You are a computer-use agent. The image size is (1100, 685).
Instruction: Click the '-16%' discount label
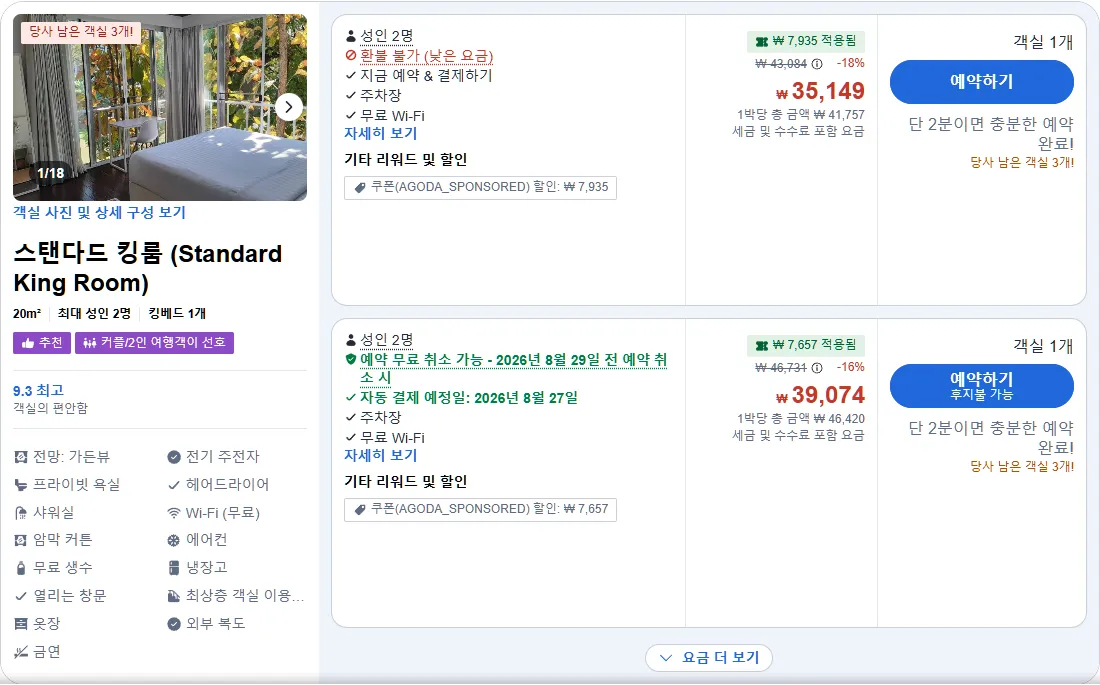point(850,367)
